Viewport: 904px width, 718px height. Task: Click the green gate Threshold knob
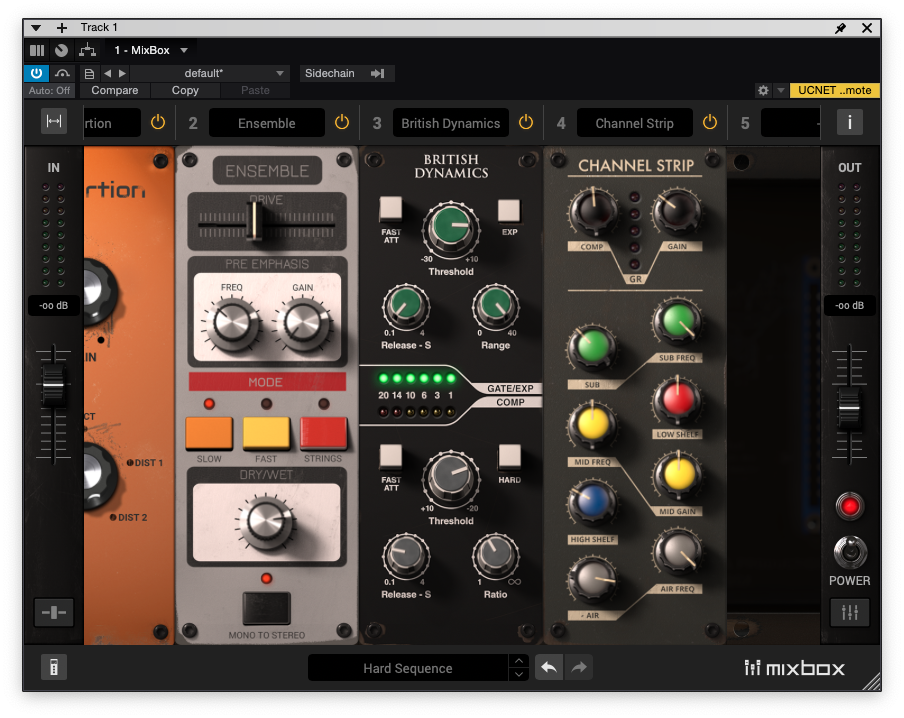point(451,228)
